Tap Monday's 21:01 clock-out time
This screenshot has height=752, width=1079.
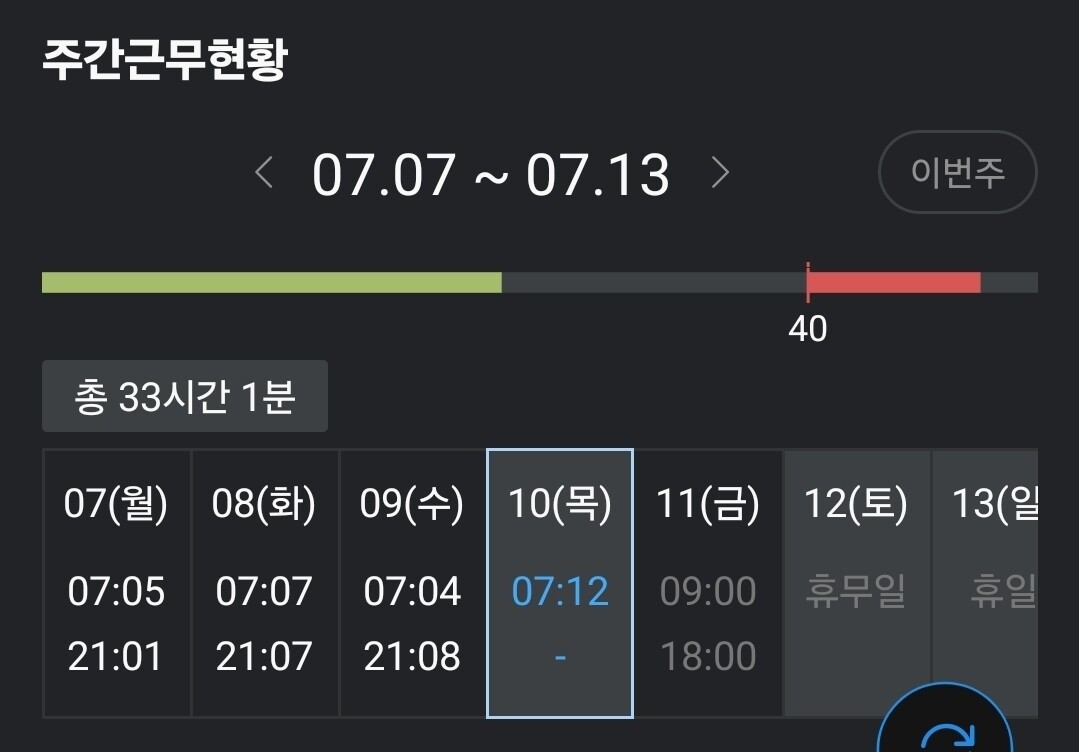[x=116, y=657]
